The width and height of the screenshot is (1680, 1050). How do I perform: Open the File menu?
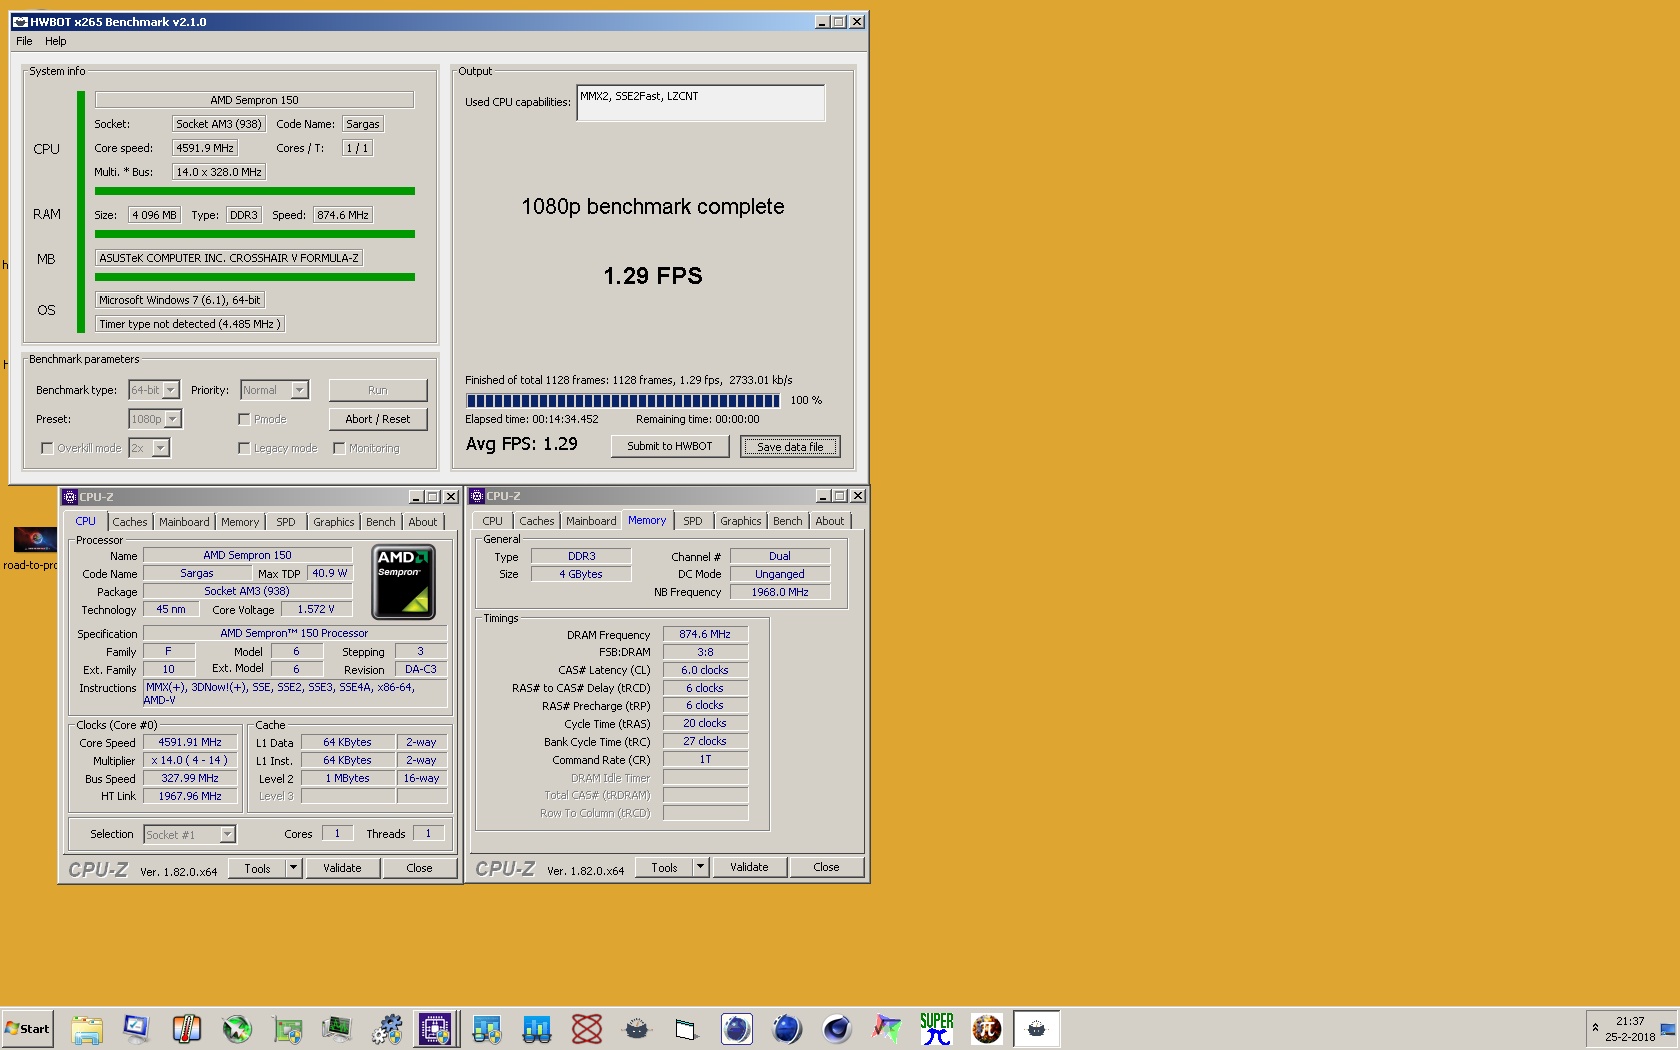tap(24, 41)
